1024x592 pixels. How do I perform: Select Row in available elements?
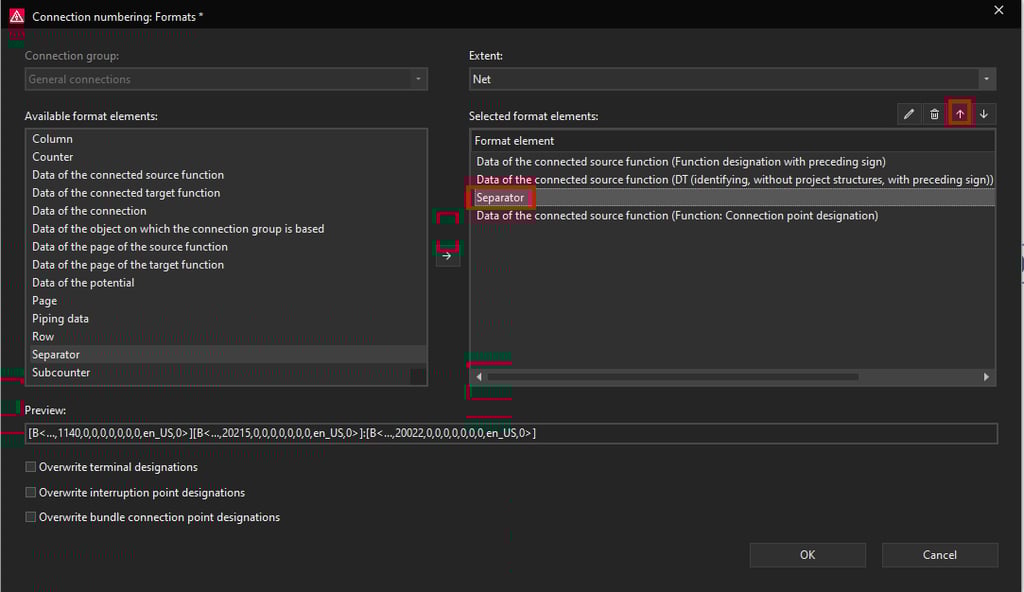(x=226, y=337)
